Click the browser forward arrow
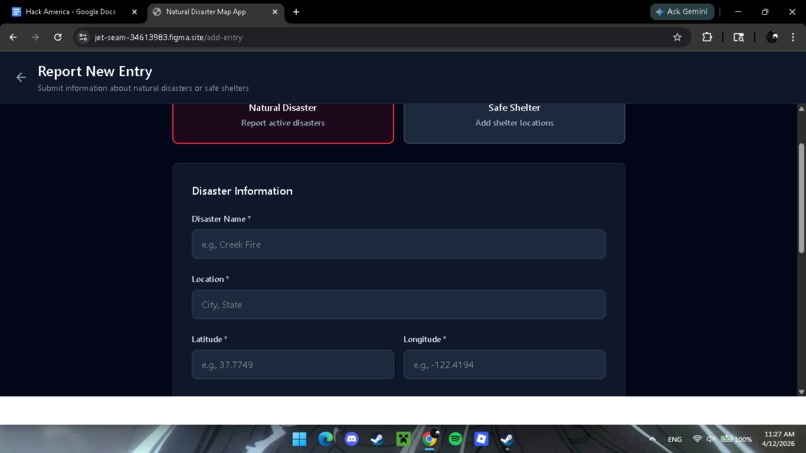This screenshot has height=453, width=806. (x=35, y=37)
